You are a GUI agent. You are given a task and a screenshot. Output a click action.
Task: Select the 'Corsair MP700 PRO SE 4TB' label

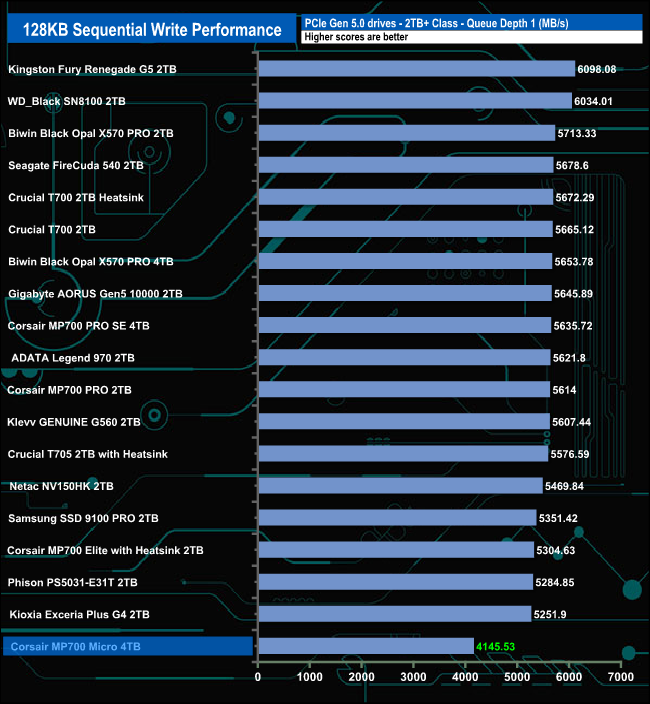pyautogui.click(x=79, y=326)
